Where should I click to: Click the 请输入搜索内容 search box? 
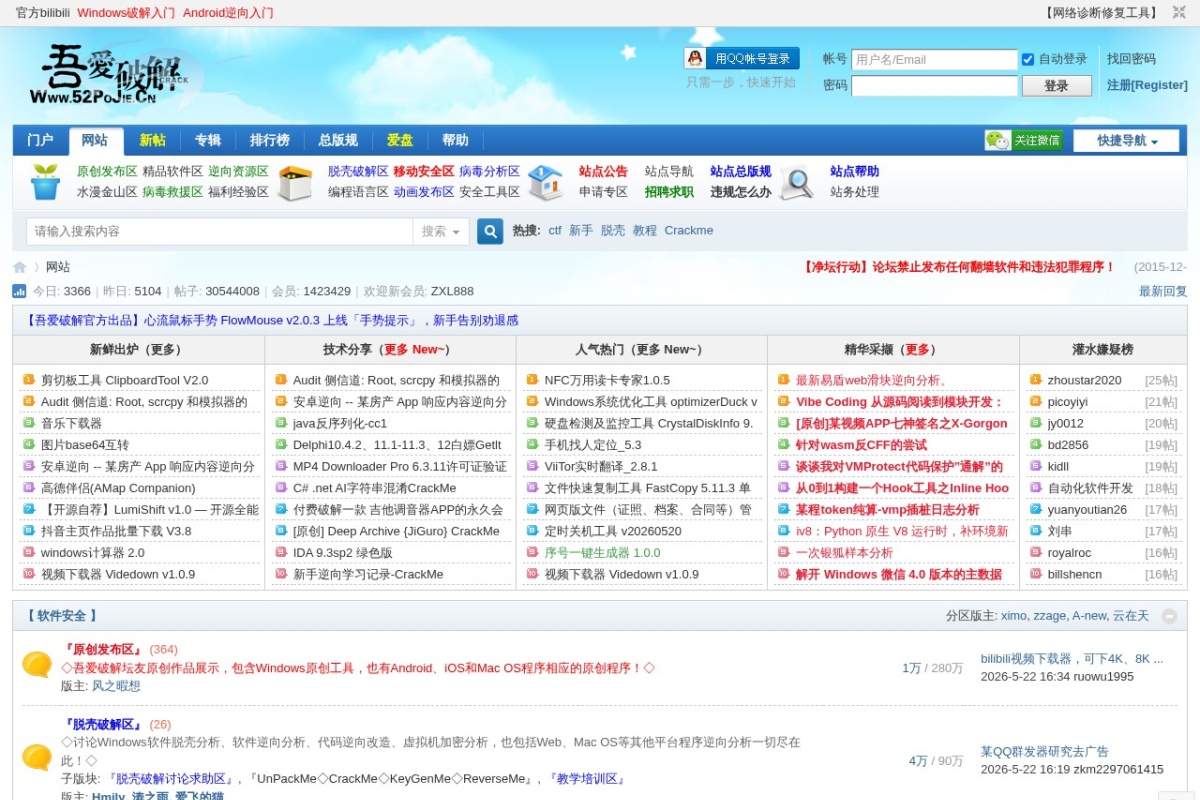coord(220,231)
